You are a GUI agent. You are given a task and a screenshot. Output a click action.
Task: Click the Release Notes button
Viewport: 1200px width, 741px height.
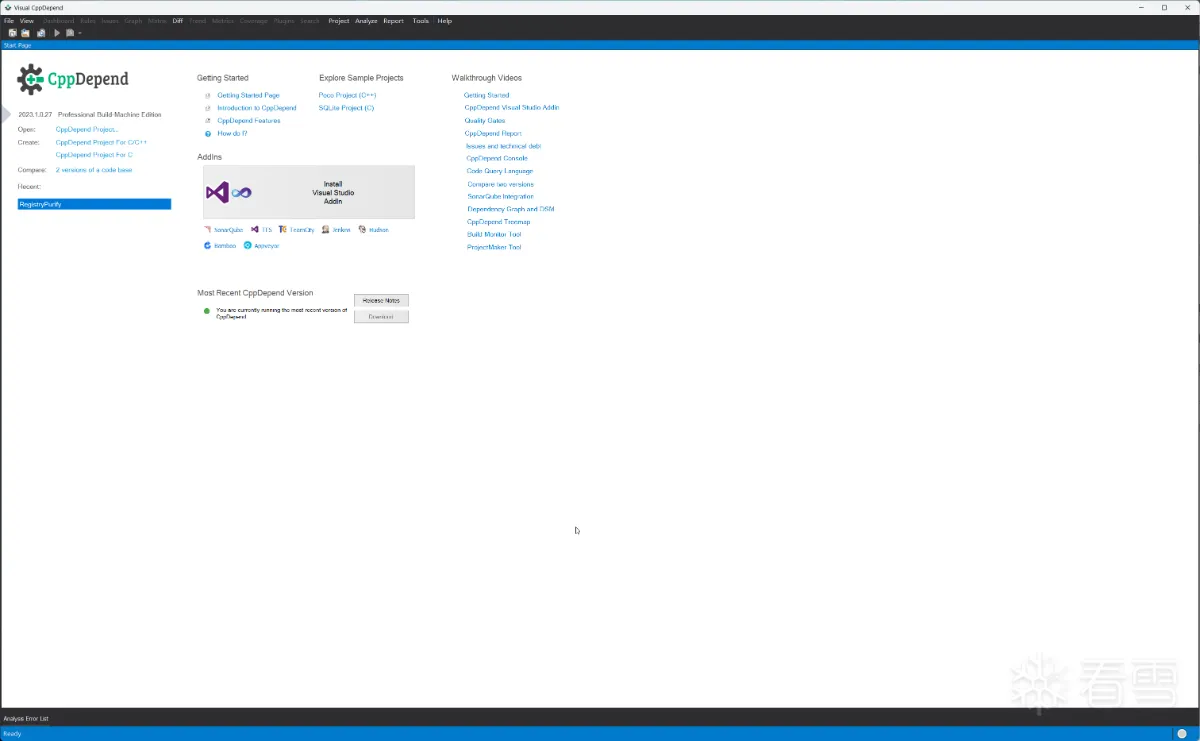pos(381,300)
